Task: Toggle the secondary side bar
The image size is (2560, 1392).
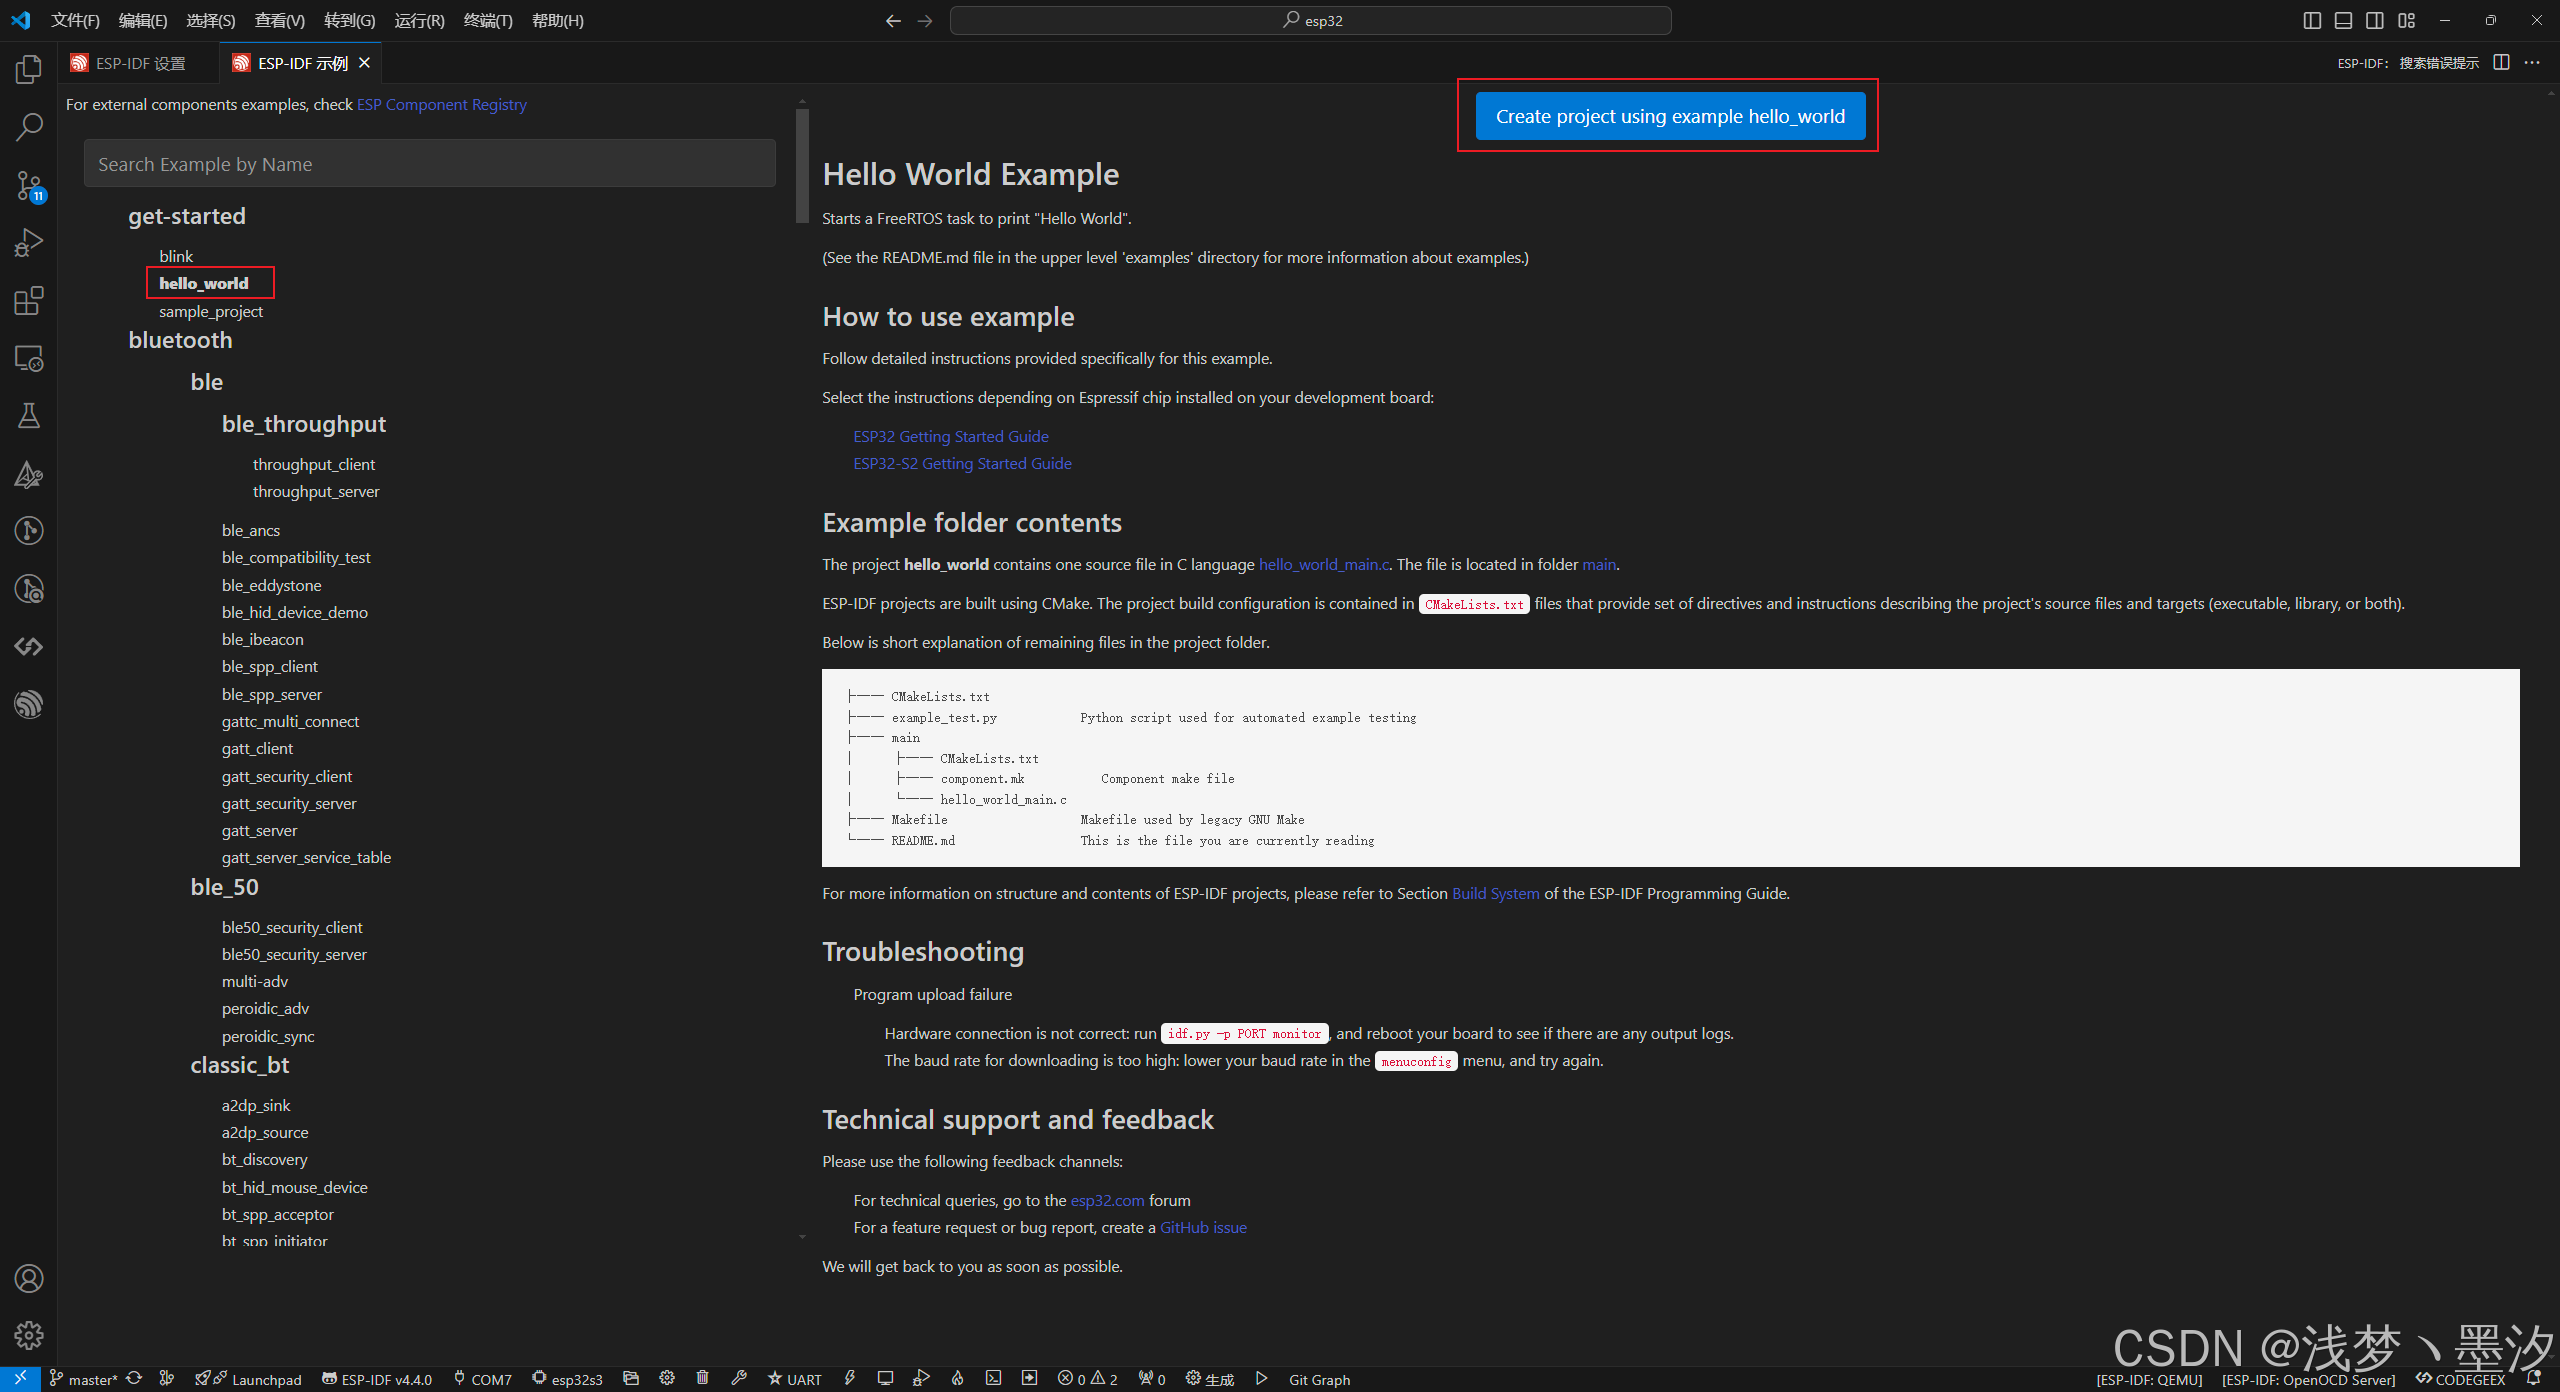Action: (x=2375, y=20)
